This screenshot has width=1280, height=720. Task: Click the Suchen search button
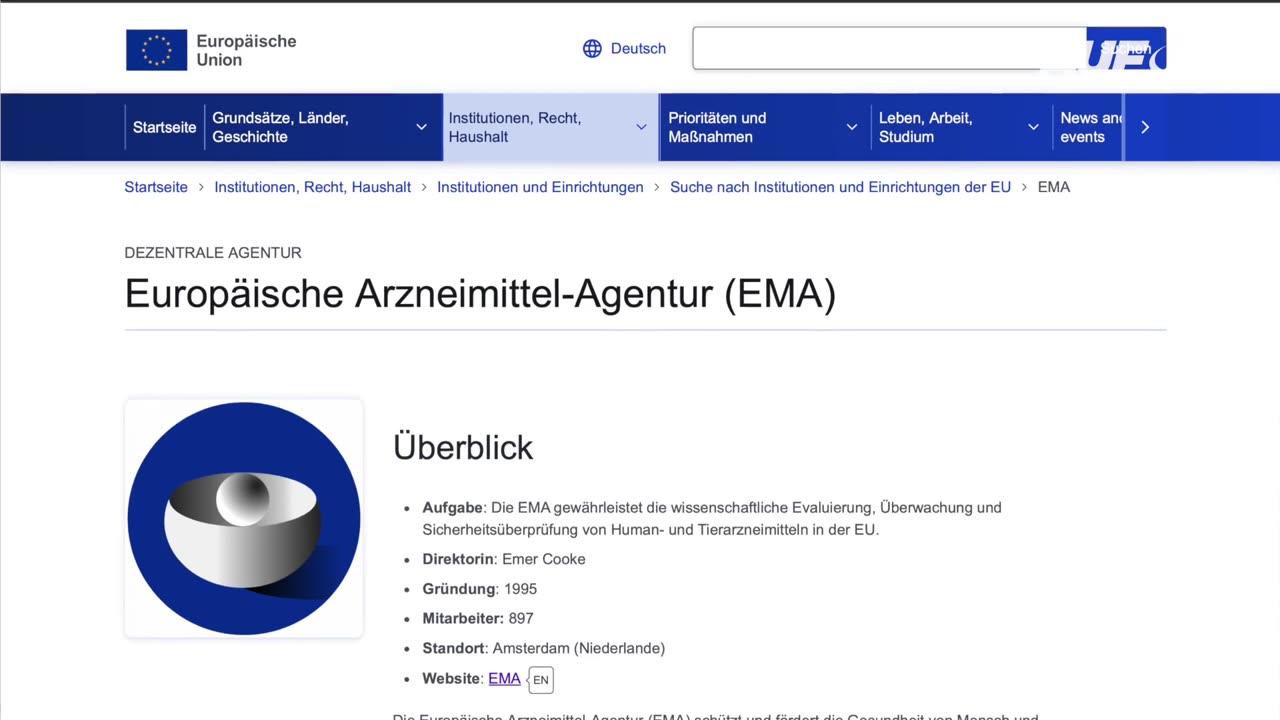click(1126, 48)
